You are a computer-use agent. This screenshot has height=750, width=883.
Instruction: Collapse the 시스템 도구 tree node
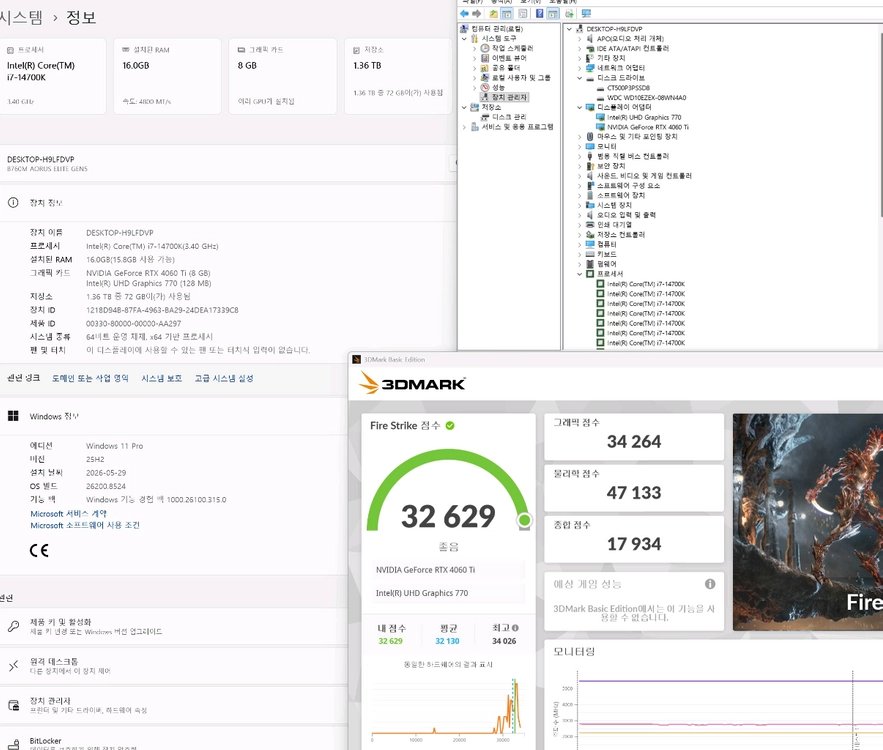464,39
